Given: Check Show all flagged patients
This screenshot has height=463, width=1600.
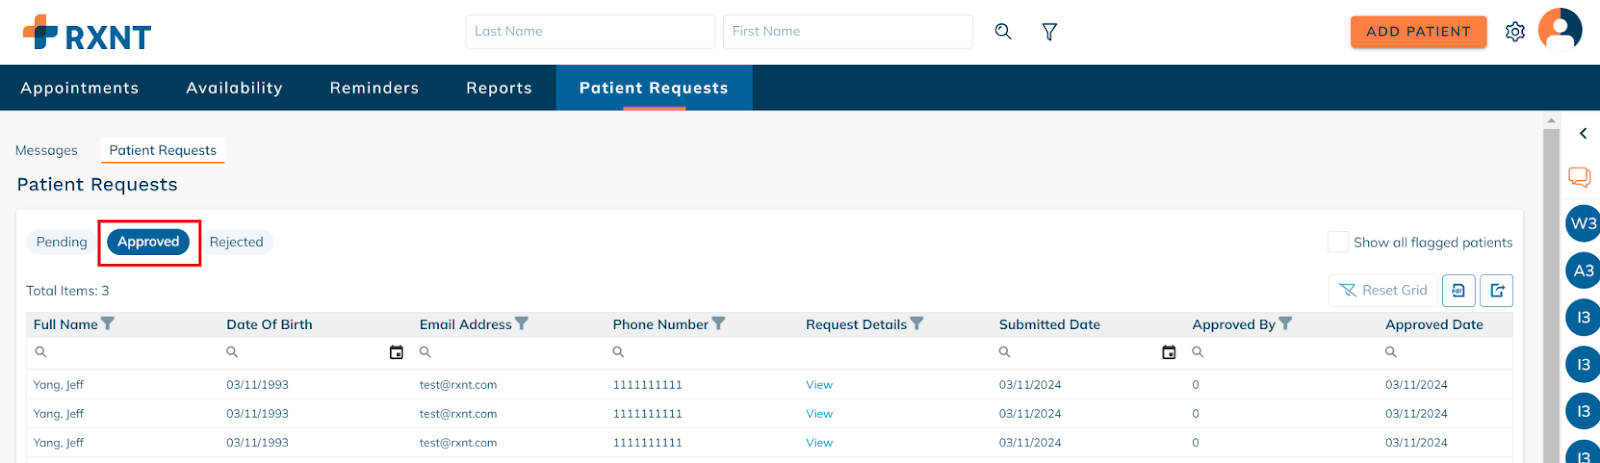Looking at the screenshot, I should pyautogui.click(x=1337, y=242).
